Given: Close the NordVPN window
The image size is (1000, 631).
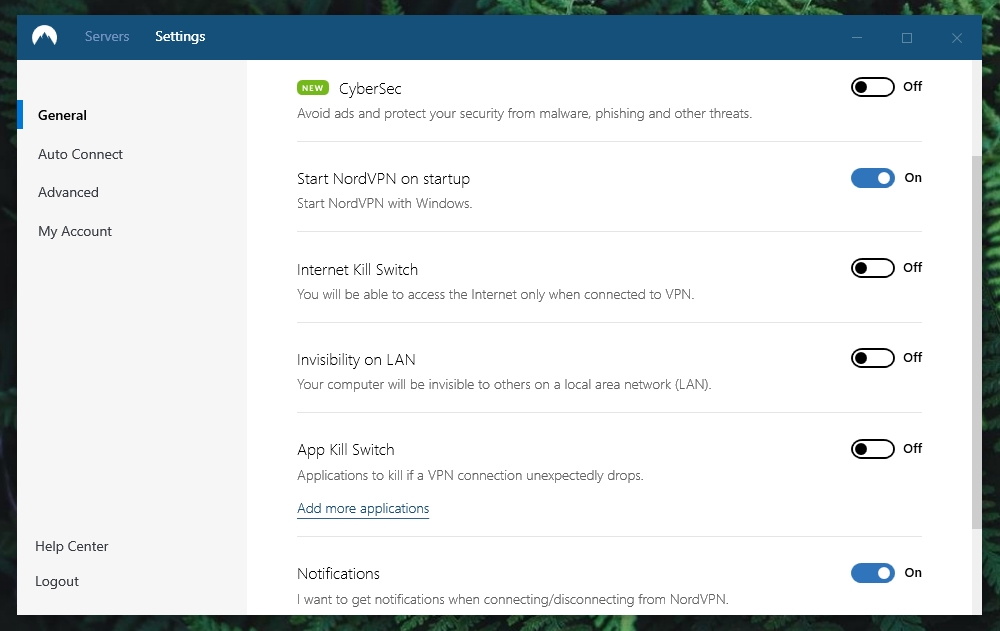Looking at the screenshot, I should pos(957,38).
